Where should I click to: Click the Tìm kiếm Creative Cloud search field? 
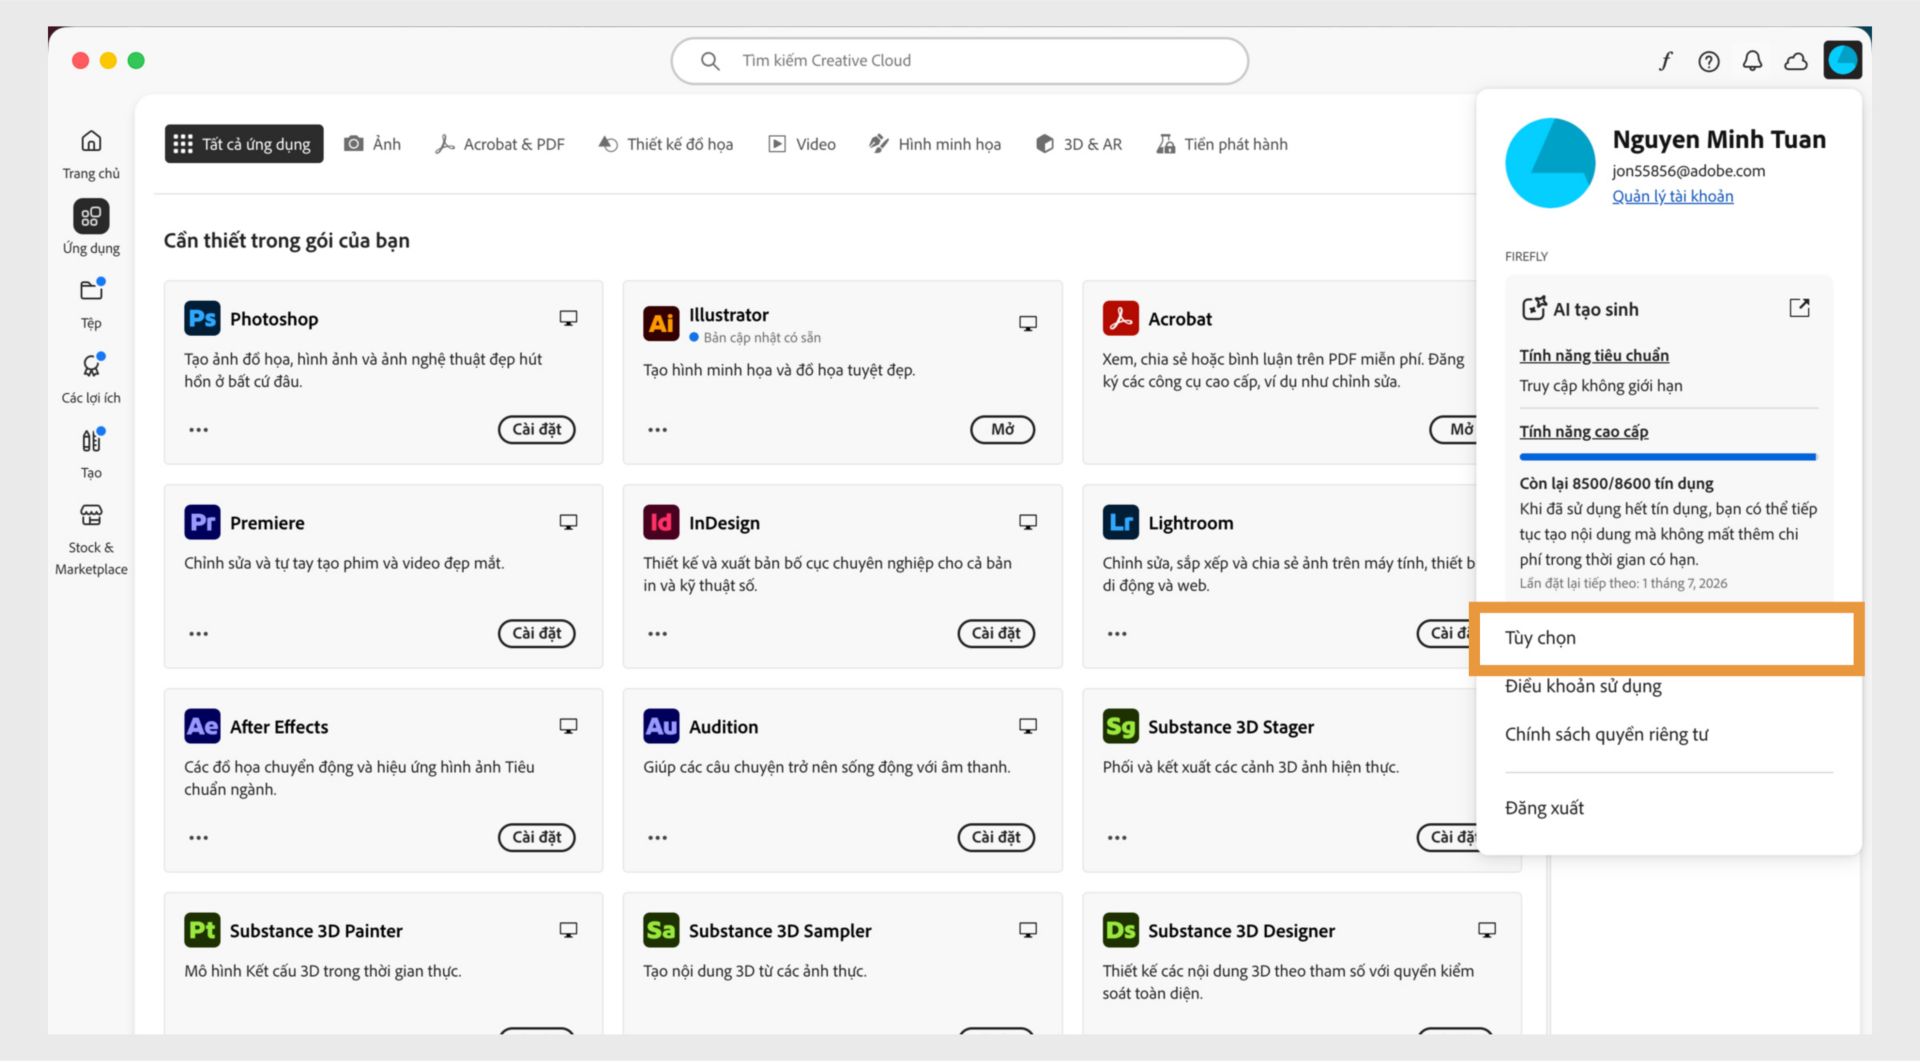pyautogui.click(x=960, y=61)
